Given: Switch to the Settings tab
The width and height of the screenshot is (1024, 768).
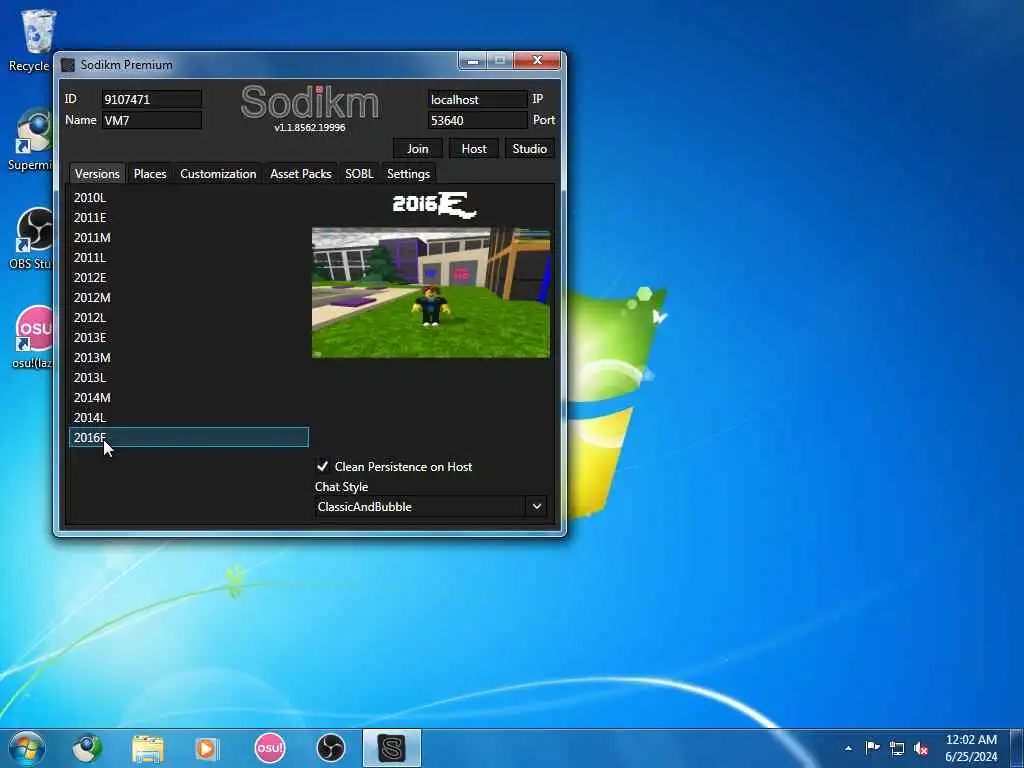Looking at the screenshot, I should [408, 174].
